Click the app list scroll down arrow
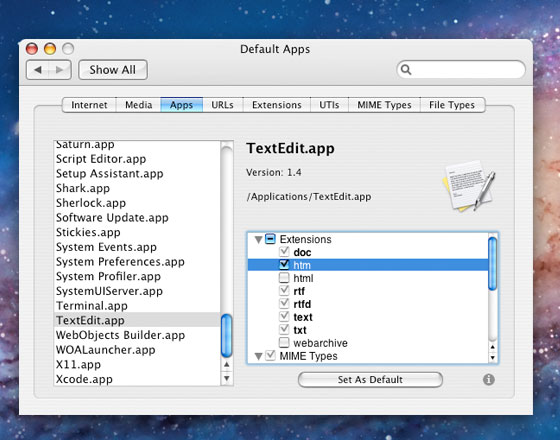Image resolution: width=560 pixels, height=440 pixels. pyautogui.click(x=226, y=378)
